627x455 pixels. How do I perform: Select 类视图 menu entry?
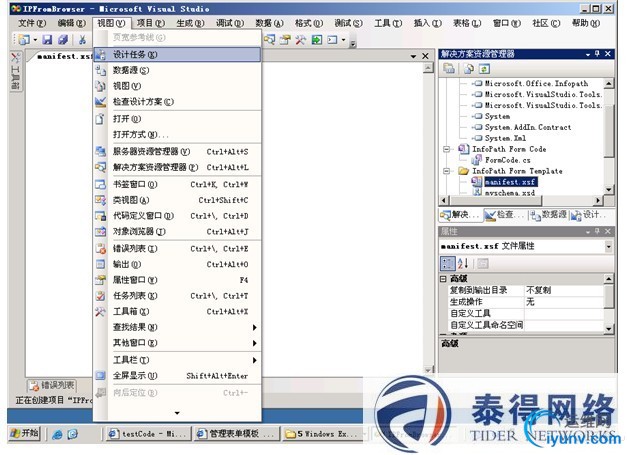pos(177,200)
